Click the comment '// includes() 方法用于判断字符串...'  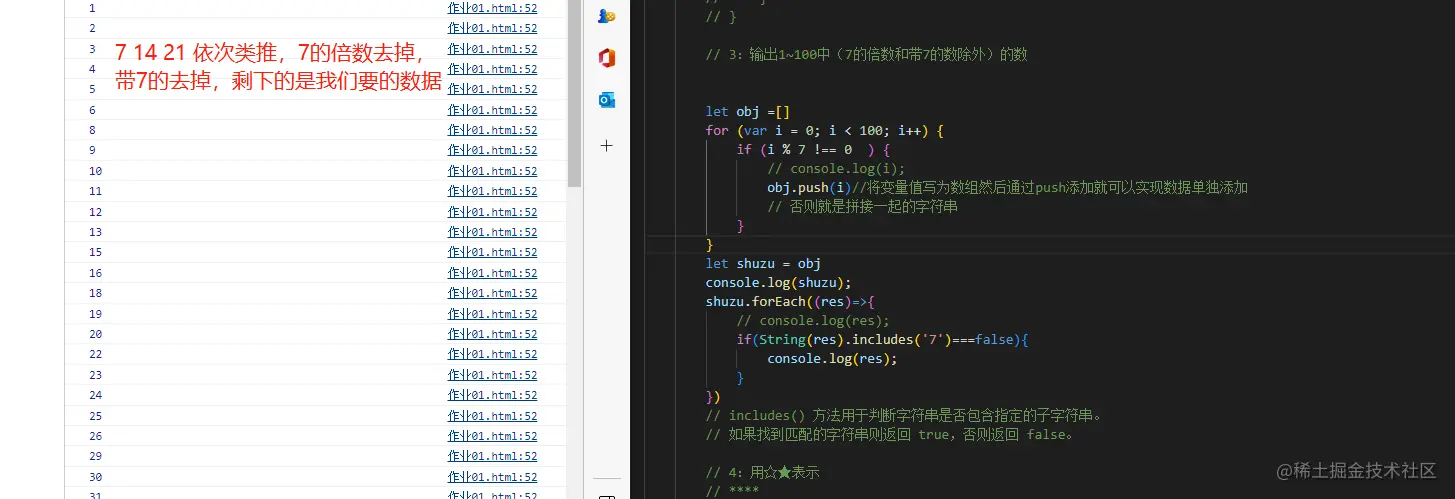click(903, 415)
